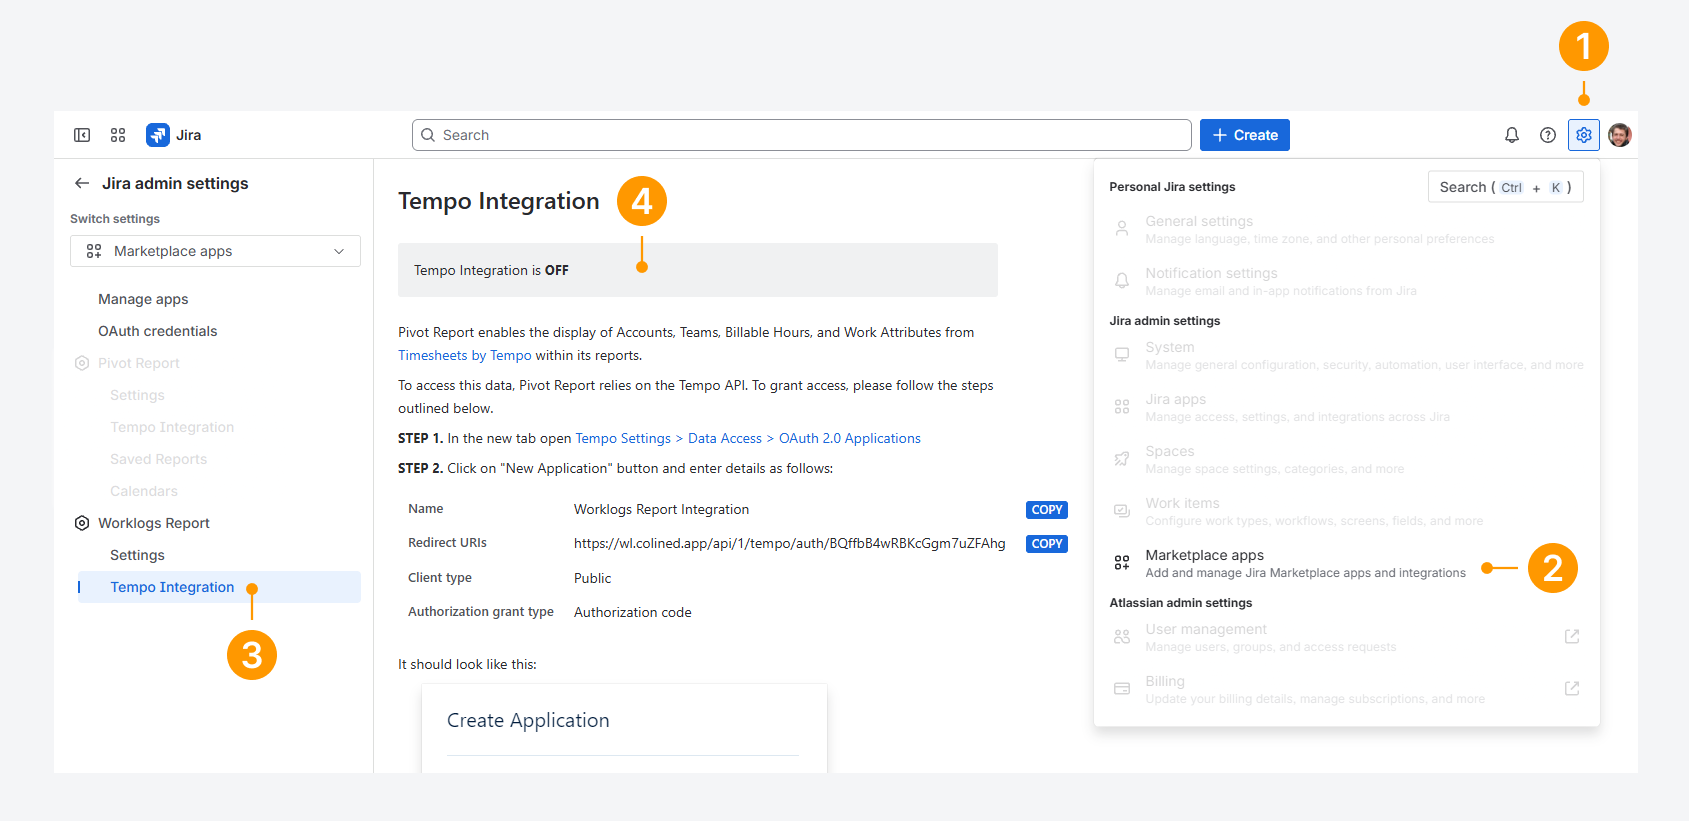Image resolution: width=1689 pixels, height=821 pixels.
Task: Click the 'Tempo Integration' page heading
Action: click(499, 201)
